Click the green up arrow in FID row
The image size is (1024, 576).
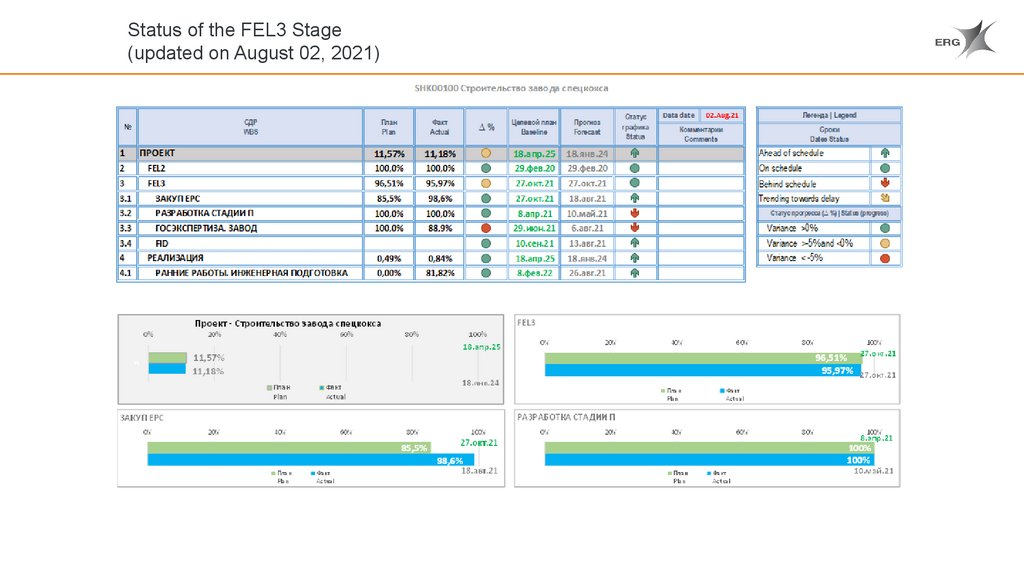pos(634,243)
